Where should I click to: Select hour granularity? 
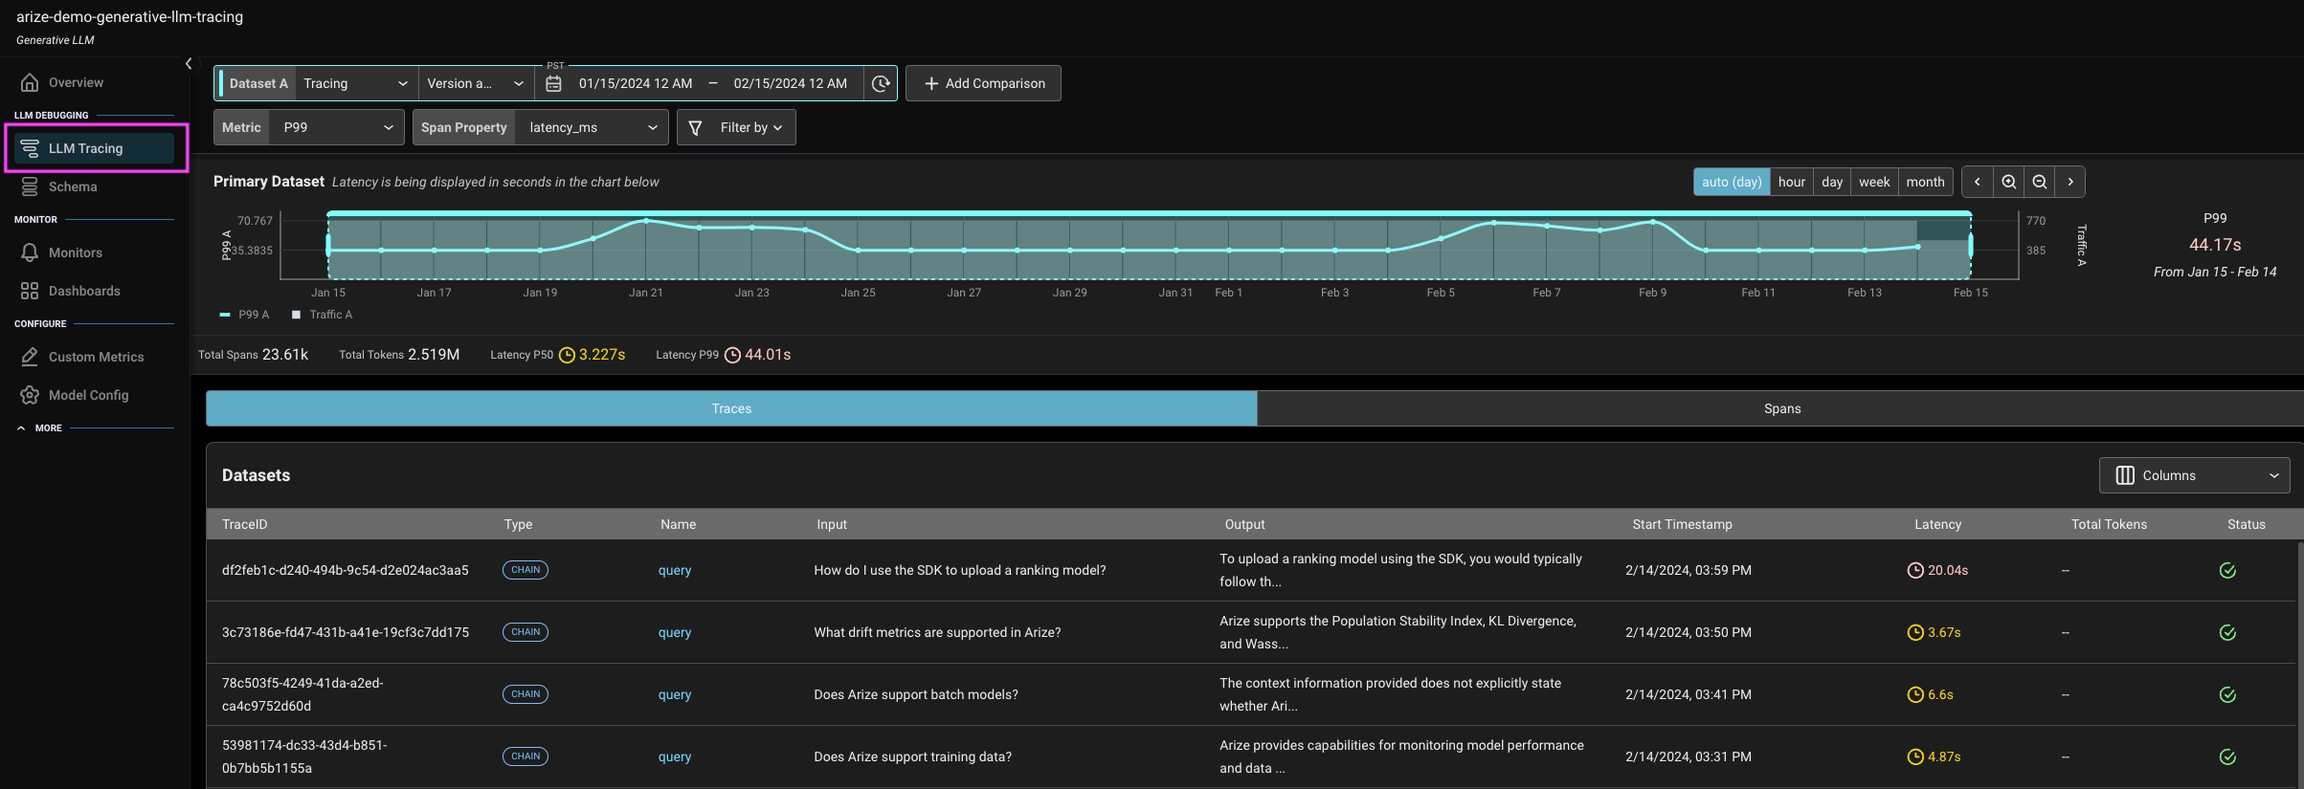(1791, 182)
